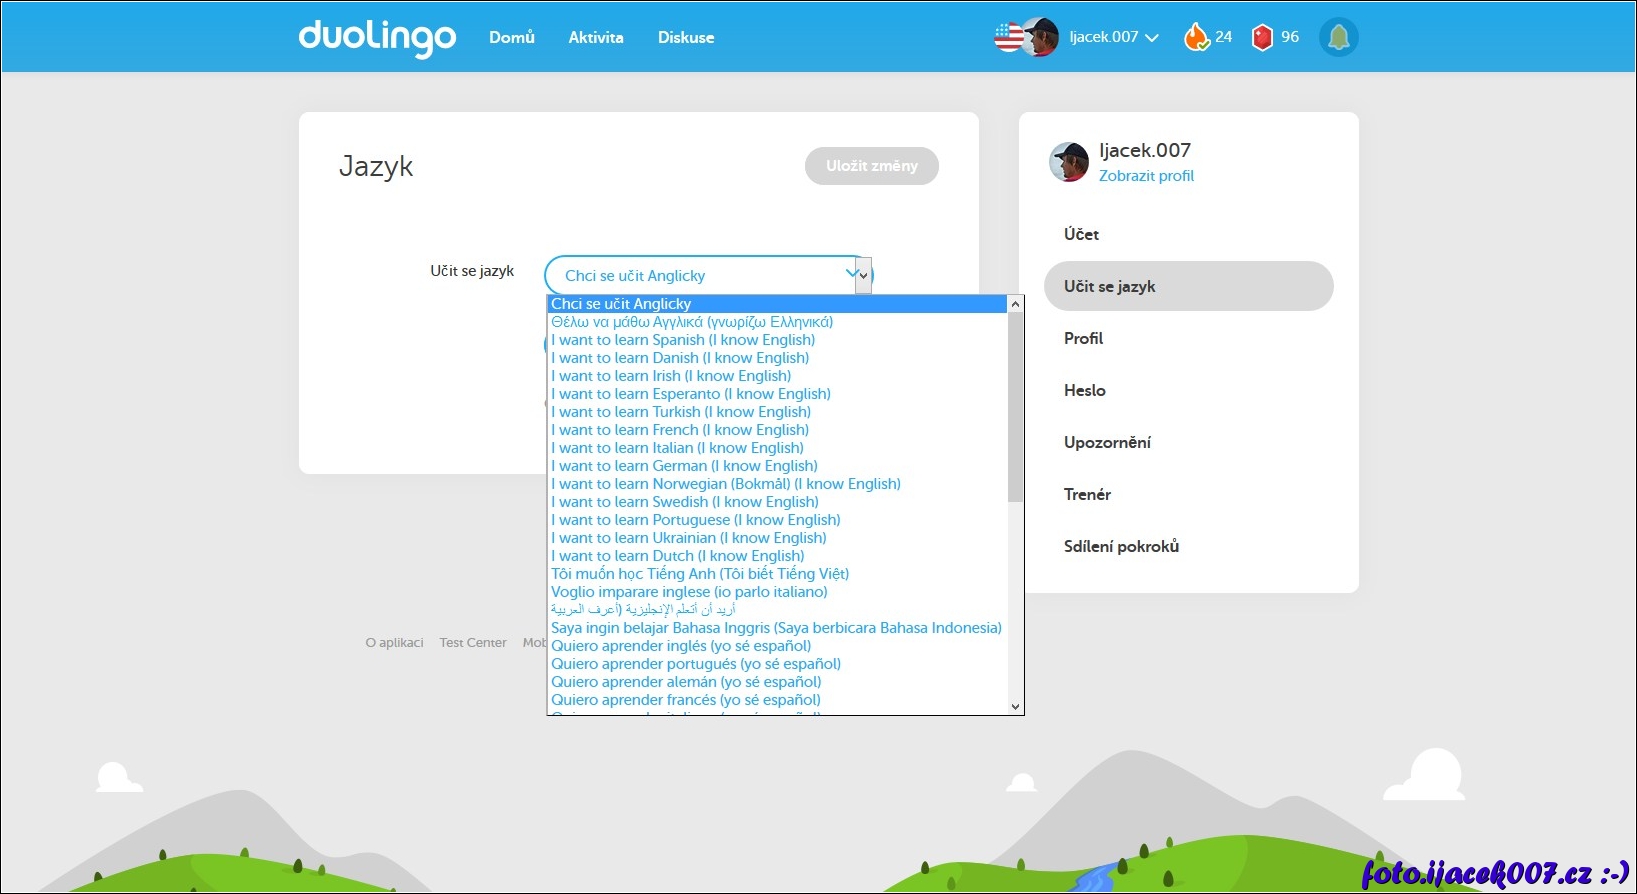Image resolution: width=1637 pixels, height=894 pixels.
Task: Open the Domů navigation item
Action: tap(512, 38)
